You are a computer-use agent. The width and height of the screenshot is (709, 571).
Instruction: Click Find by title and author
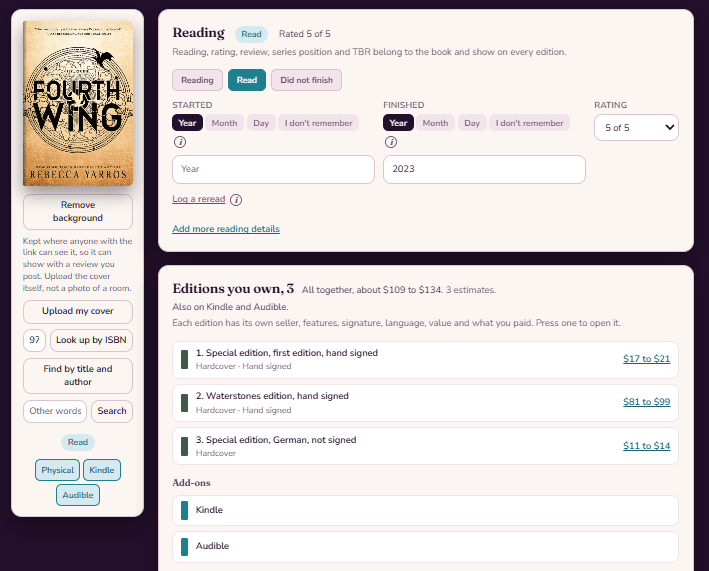(x=78, y=376)
